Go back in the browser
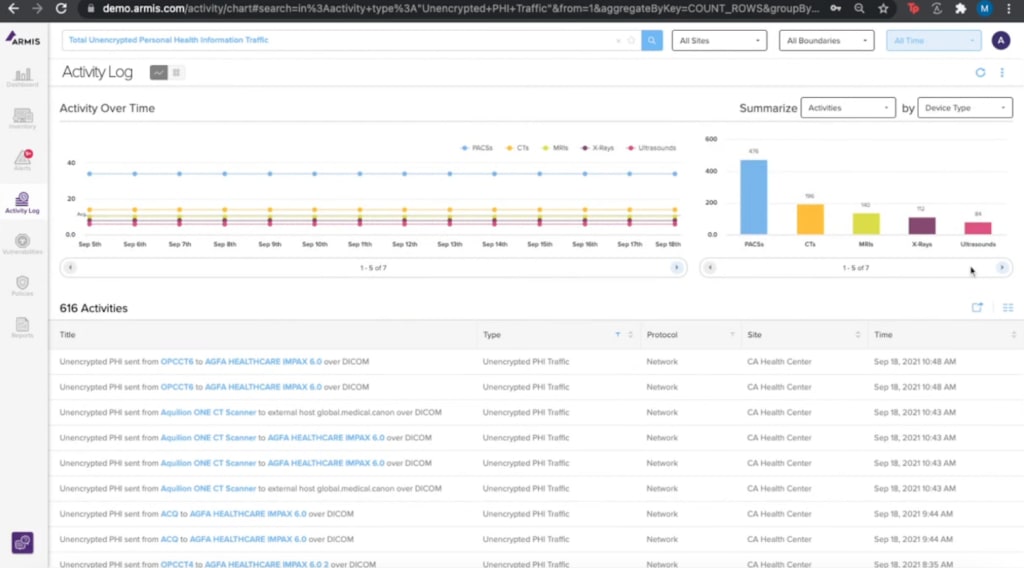 pos(13,8)
